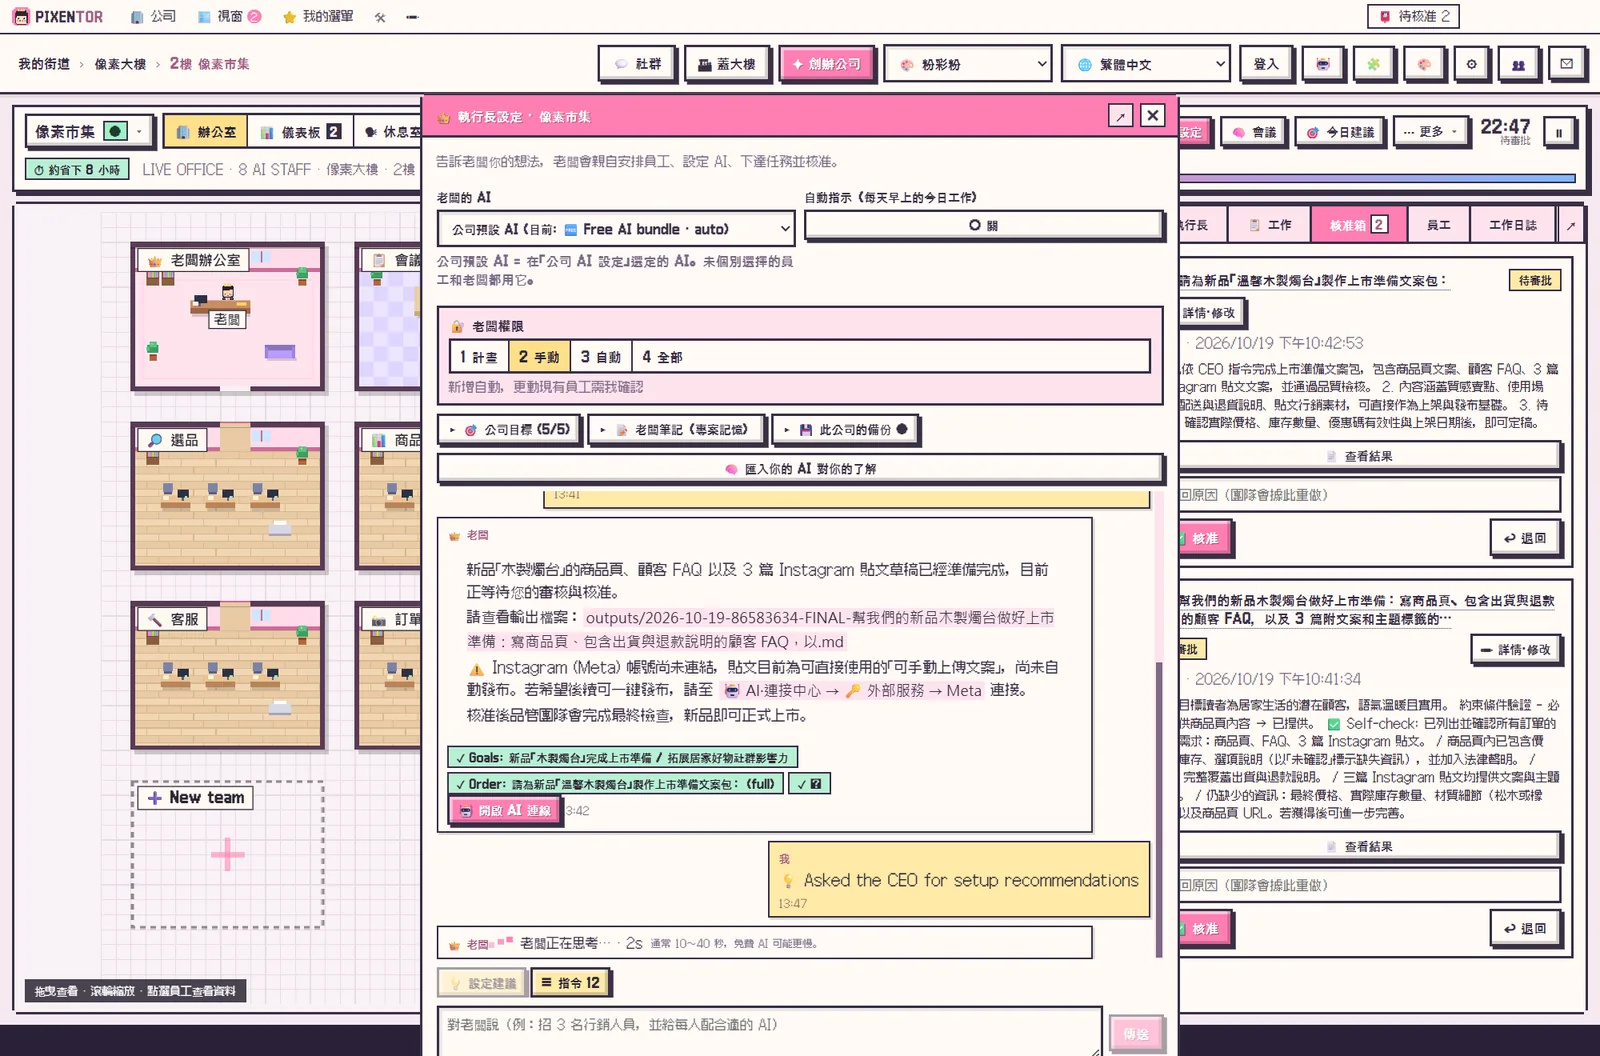
Task: Open the 像素市集 company selector dropdown arrow
Action: coord(141,131)
